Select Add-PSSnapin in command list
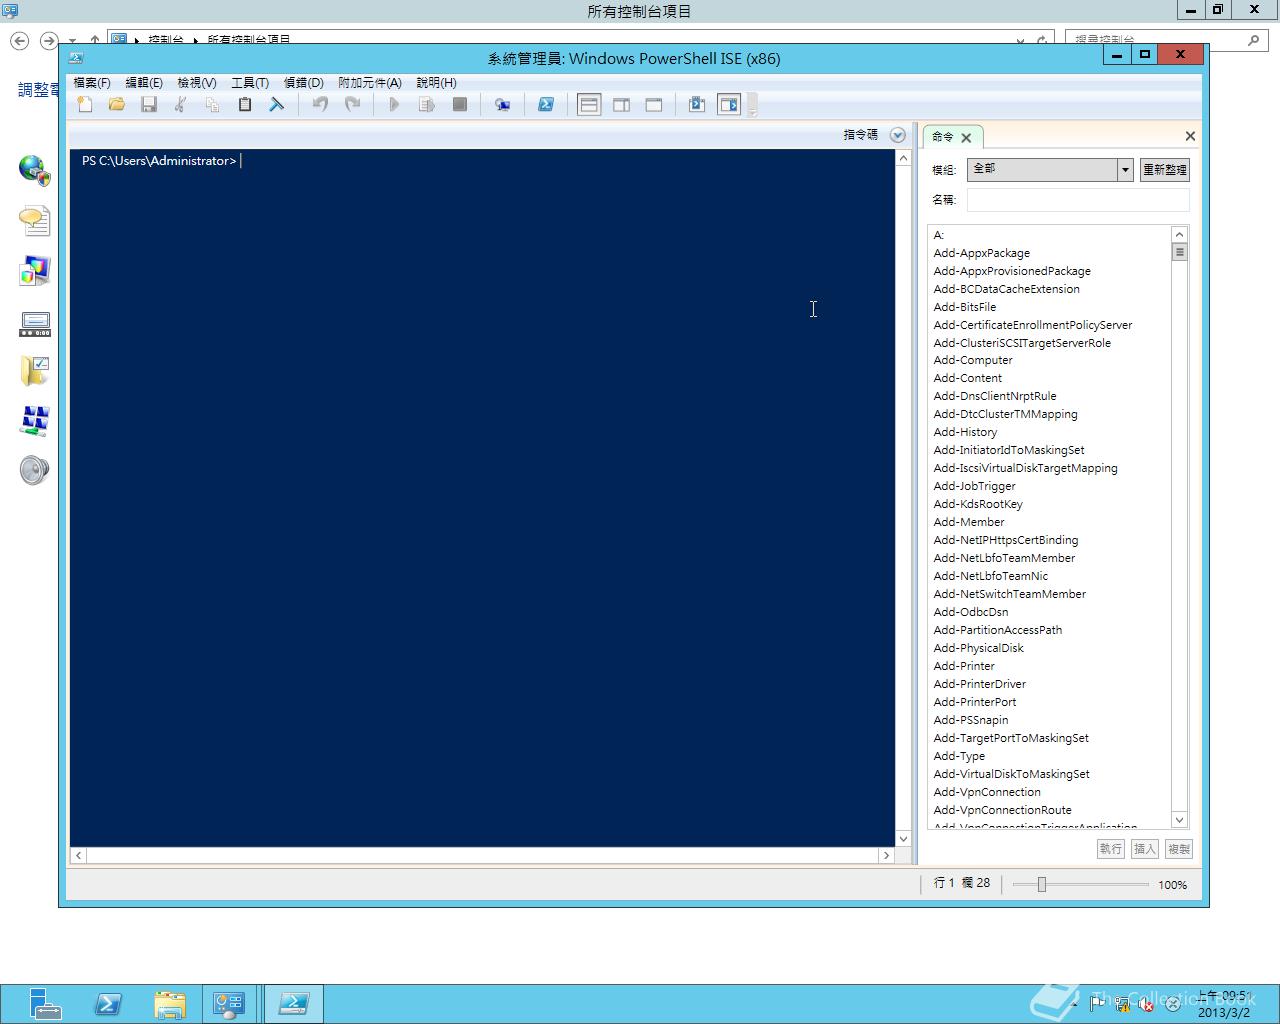The width and height of the screenshot is (1280, 1024). (970, 720)
